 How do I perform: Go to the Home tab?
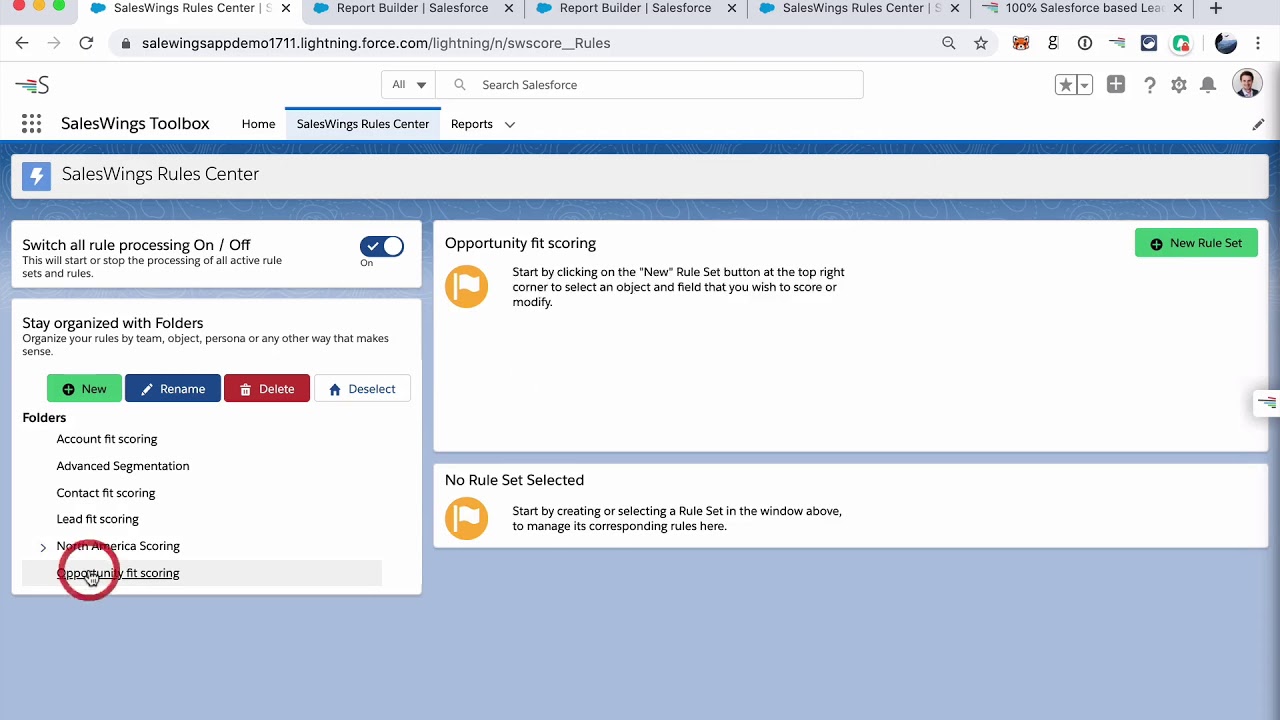[258, 124]
